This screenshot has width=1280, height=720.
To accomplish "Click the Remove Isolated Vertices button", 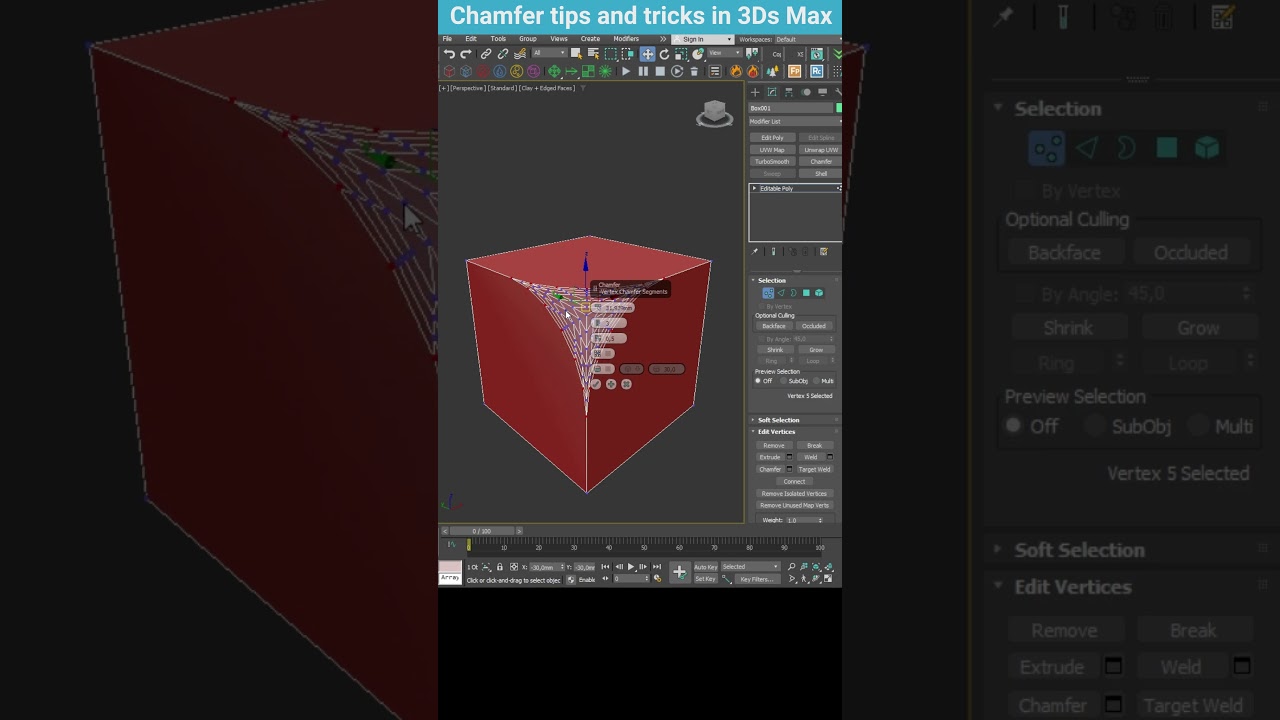I will tap(794, 493).
